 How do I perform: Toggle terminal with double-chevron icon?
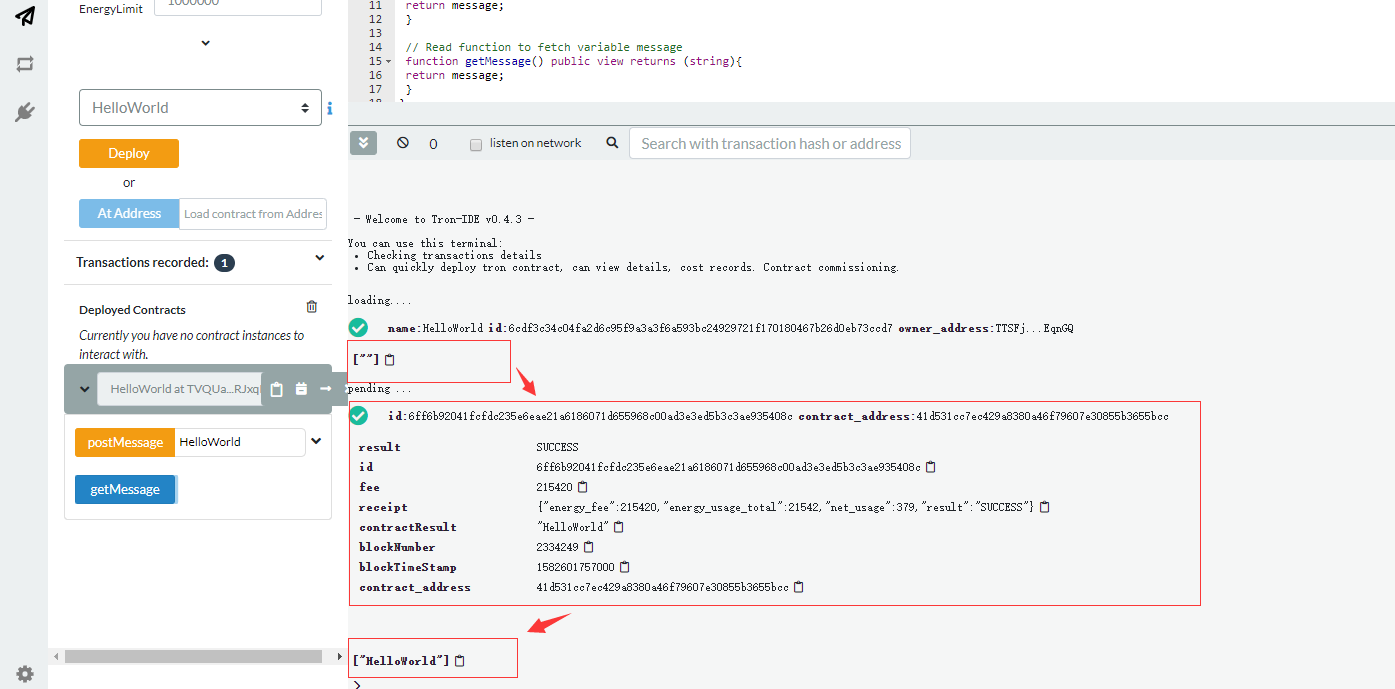[363, 143]
